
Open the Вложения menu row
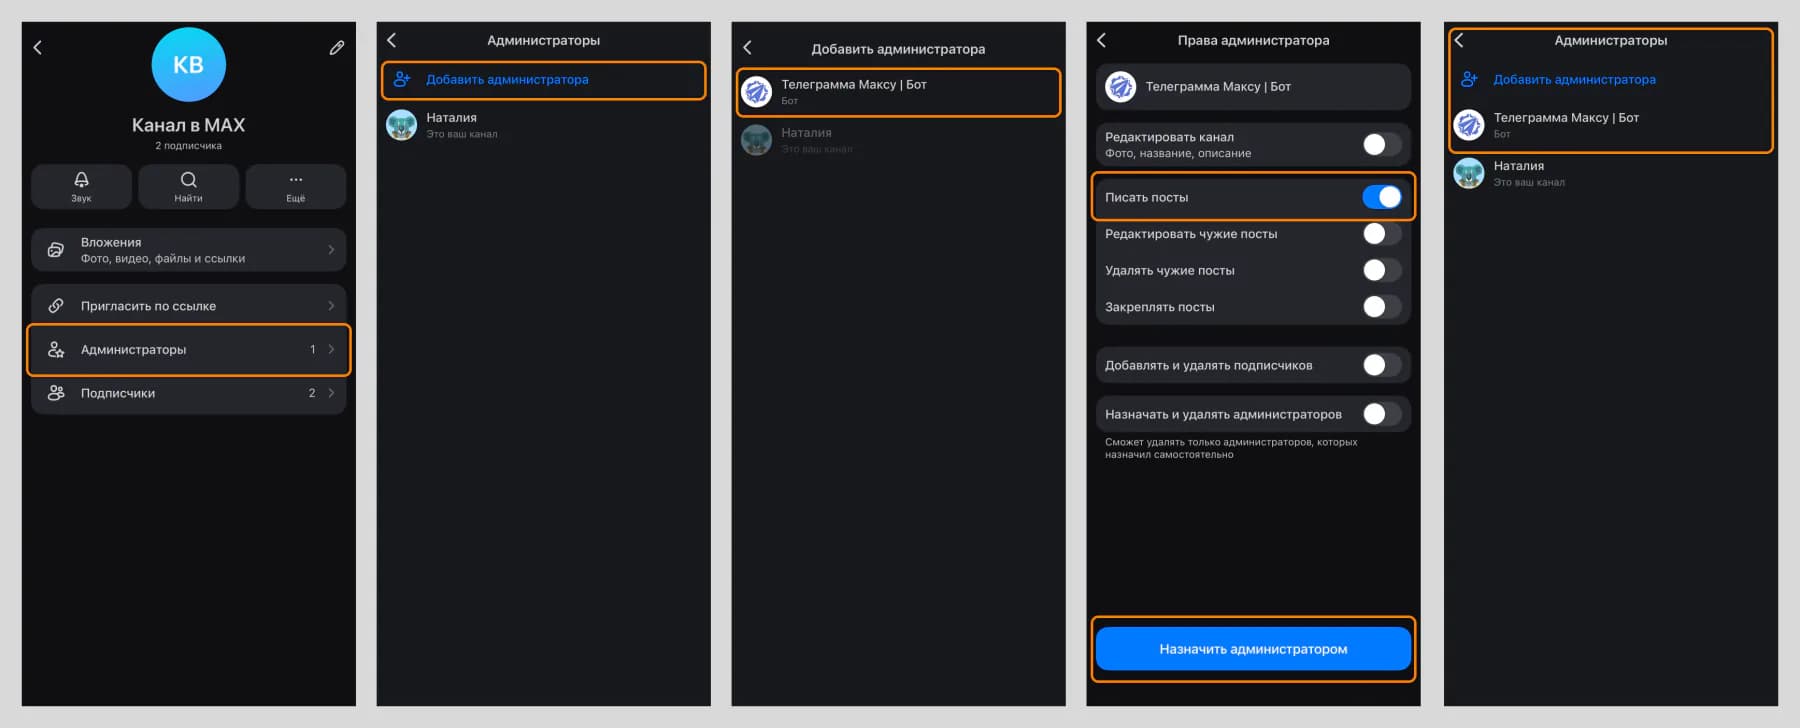pyautogui.click(x=188, y=250)
